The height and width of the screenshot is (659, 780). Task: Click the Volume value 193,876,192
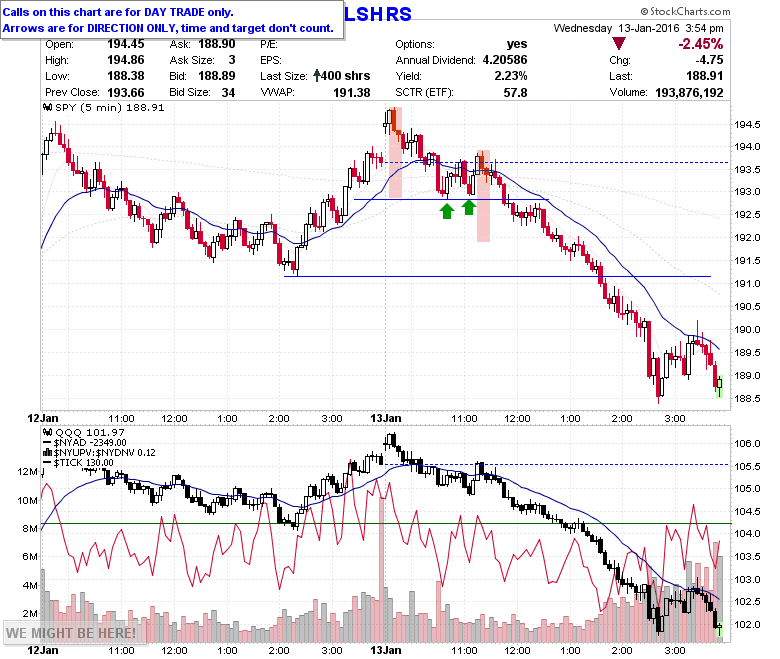click(689, 93)
